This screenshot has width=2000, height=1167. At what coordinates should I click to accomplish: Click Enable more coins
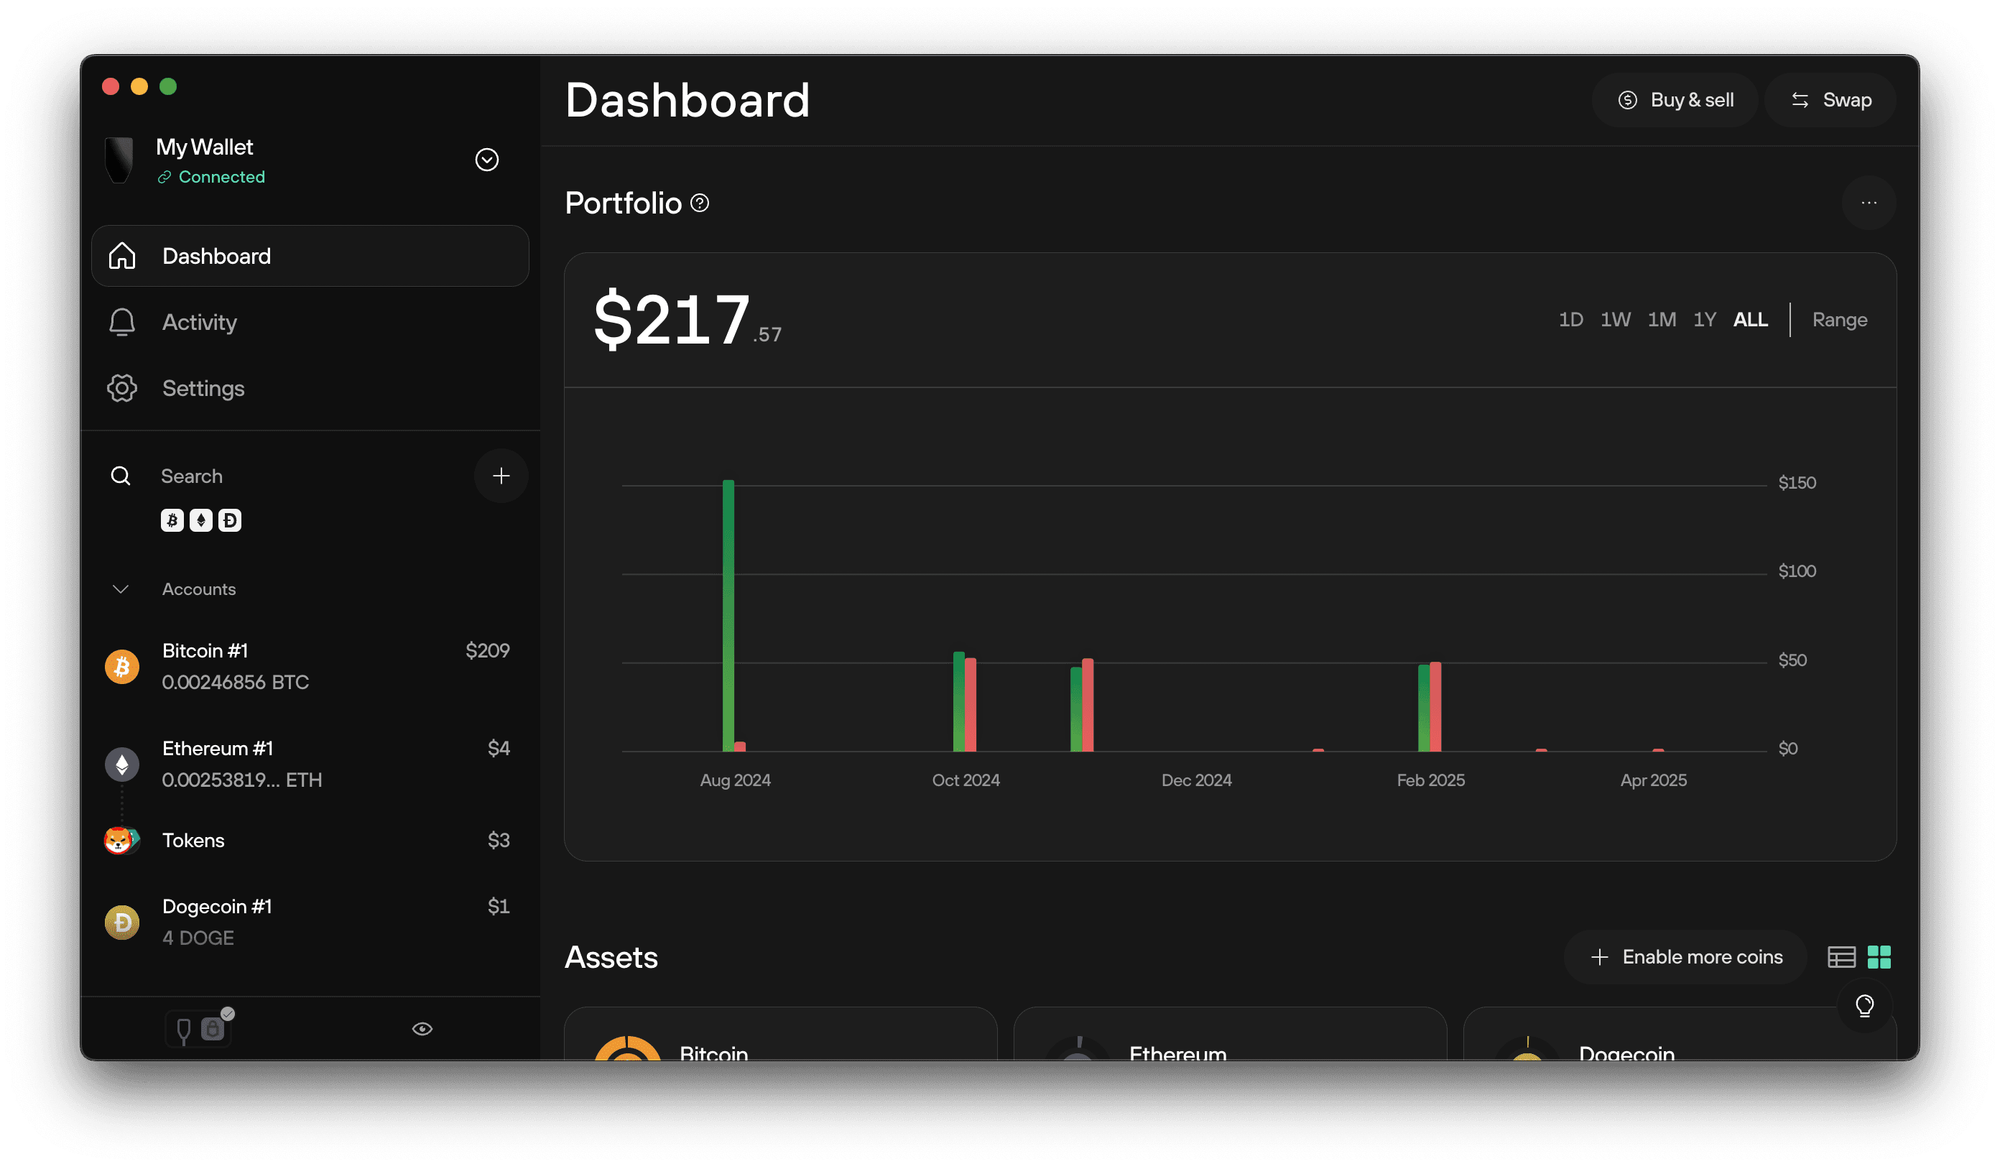[x=1686, y=957]
